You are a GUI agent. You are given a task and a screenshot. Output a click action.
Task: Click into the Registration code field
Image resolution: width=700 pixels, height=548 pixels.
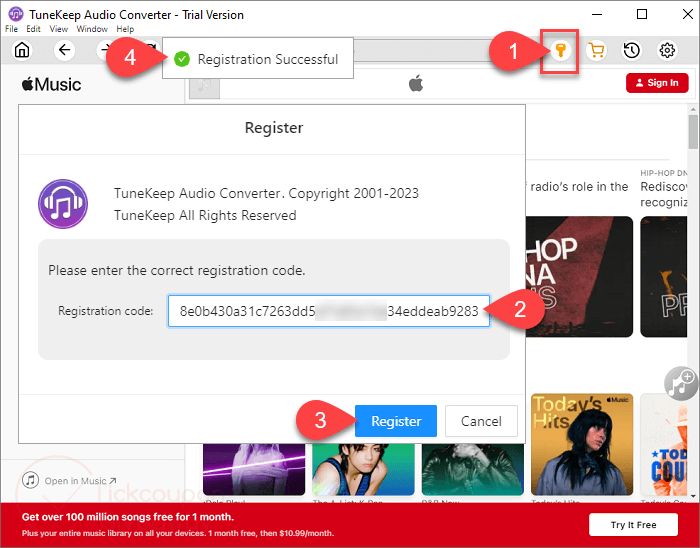329,311
